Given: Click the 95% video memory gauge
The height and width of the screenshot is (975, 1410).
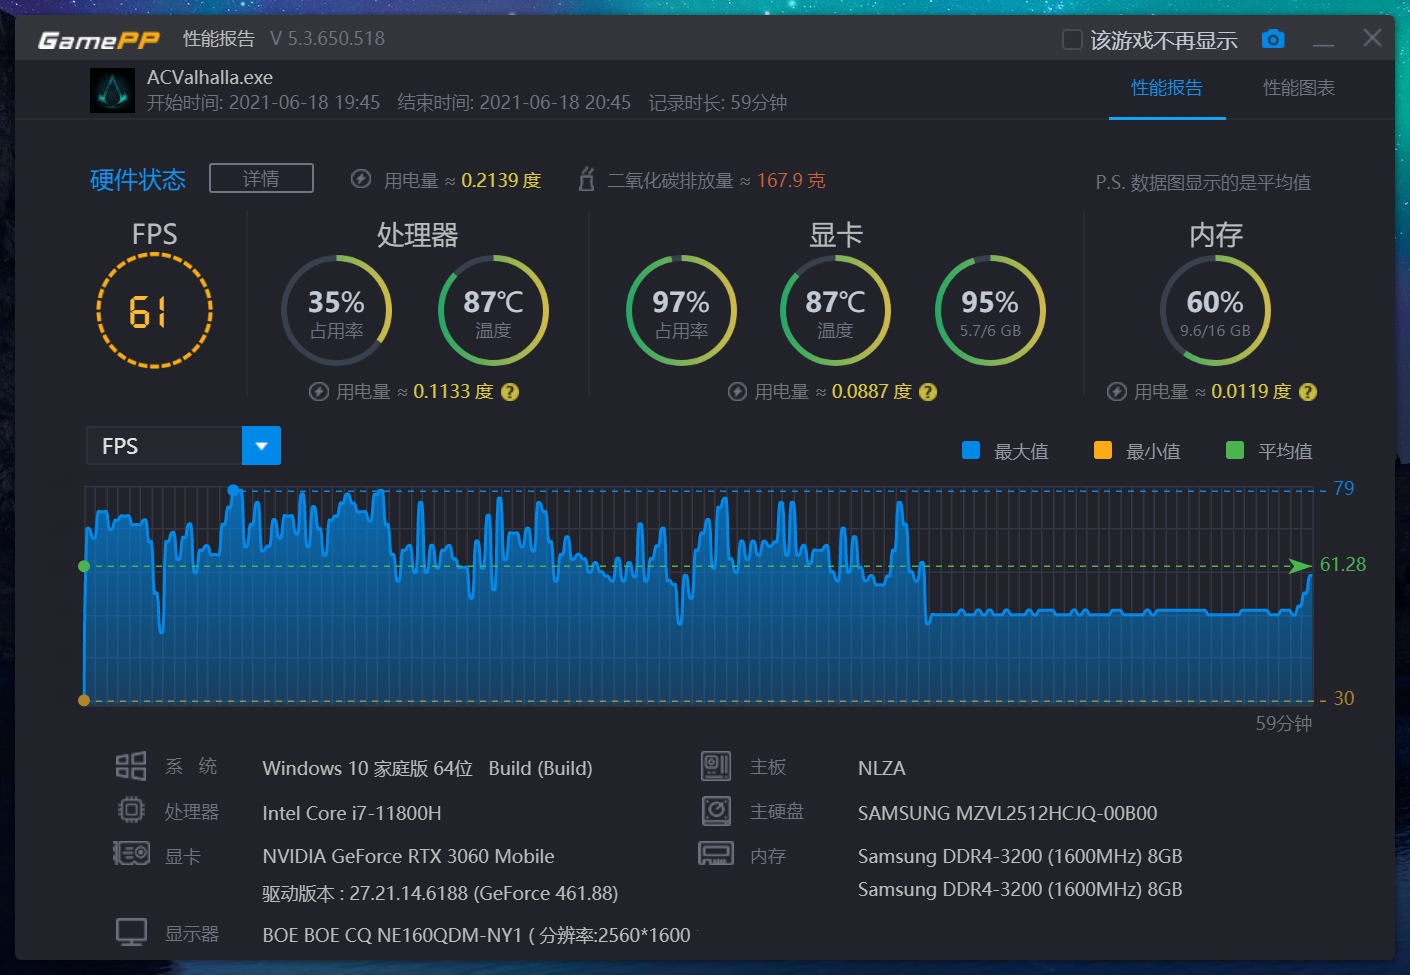Looking at the screenshot, I should [x=990, y=310].
